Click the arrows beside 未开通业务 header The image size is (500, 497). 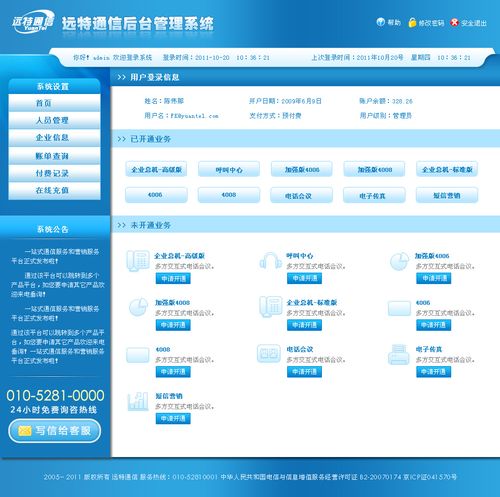(121, 225)
